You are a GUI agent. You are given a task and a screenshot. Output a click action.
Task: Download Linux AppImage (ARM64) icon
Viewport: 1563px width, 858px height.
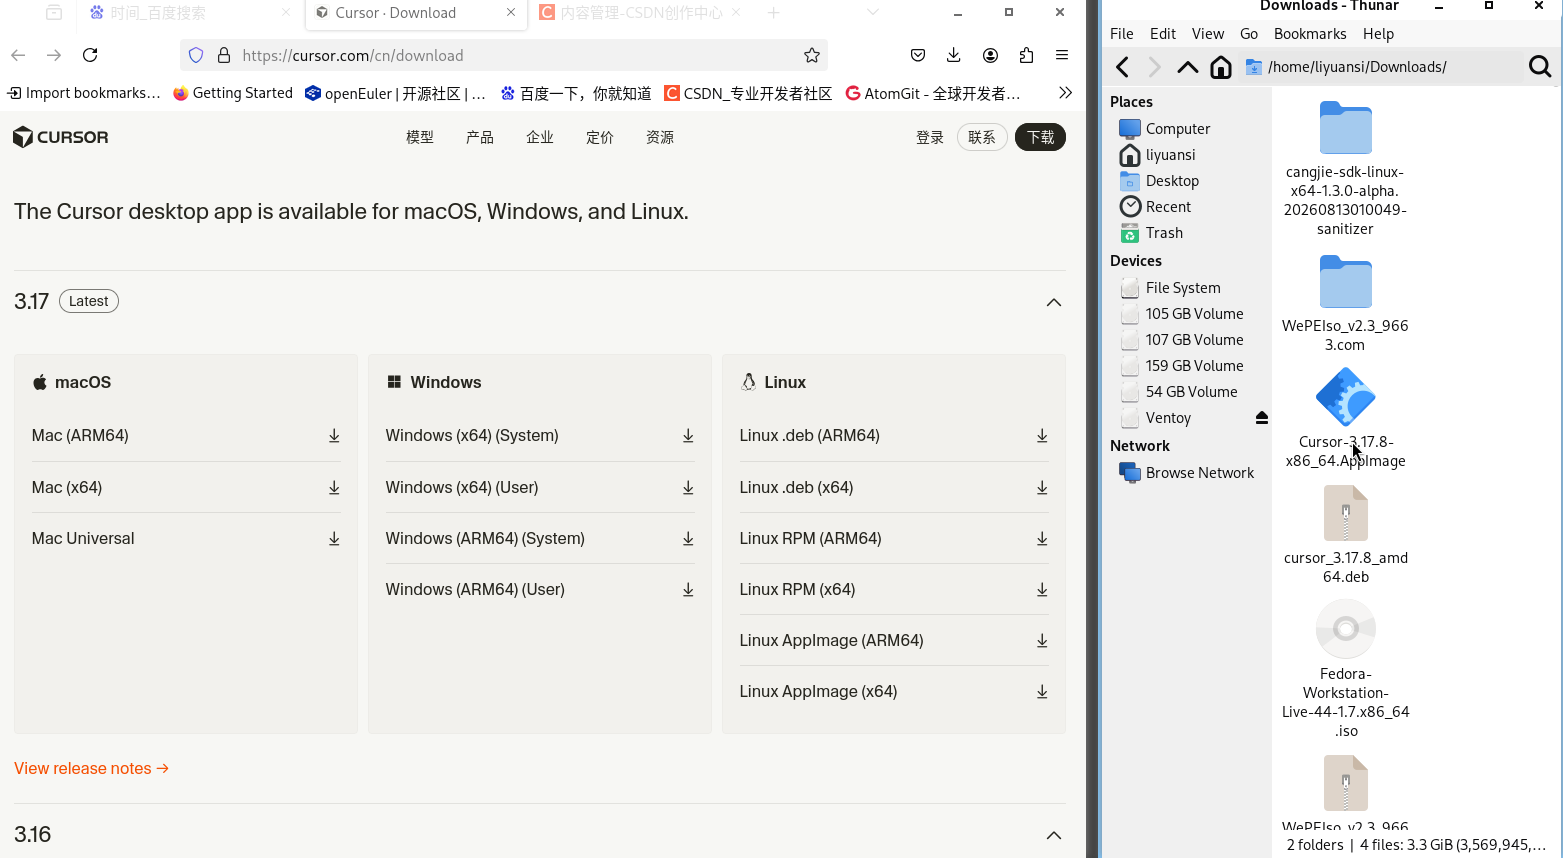[x=1042, y=641]
